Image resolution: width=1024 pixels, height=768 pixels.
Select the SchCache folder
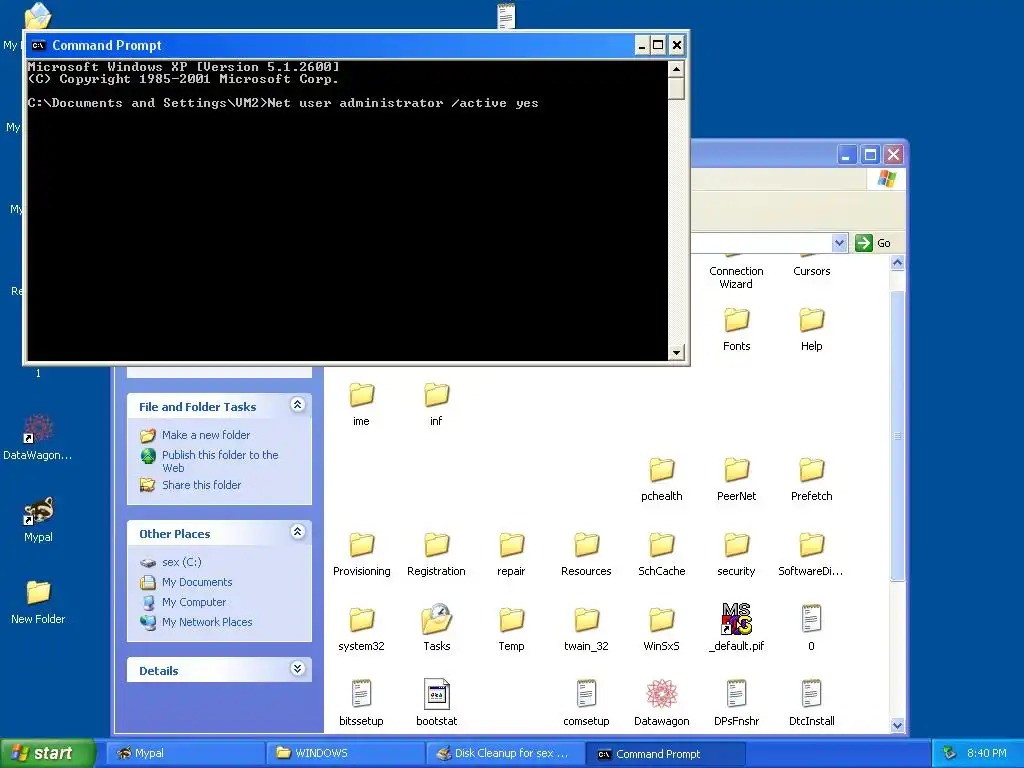[662, 554]
